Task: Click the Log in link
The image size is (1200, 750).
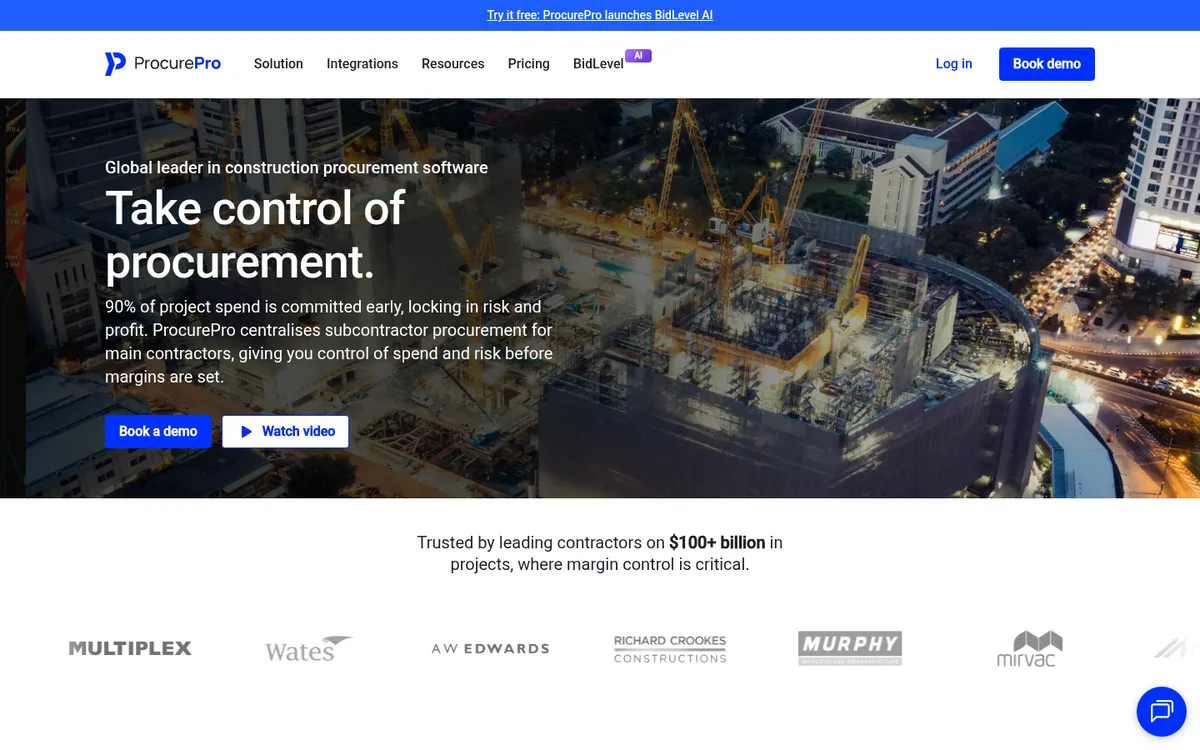Action: (x=954, y=64)
